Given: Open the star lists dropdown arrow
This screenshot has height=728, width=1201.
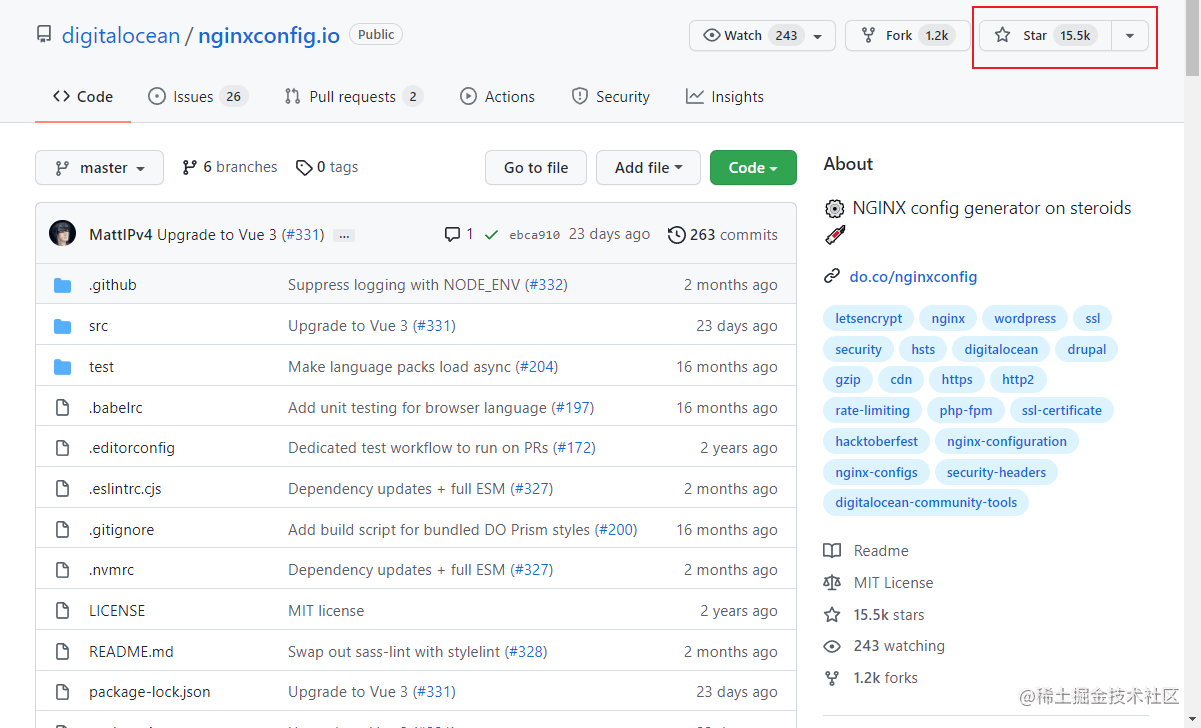Looking at the screenshot, I should tap(1130, 36).
